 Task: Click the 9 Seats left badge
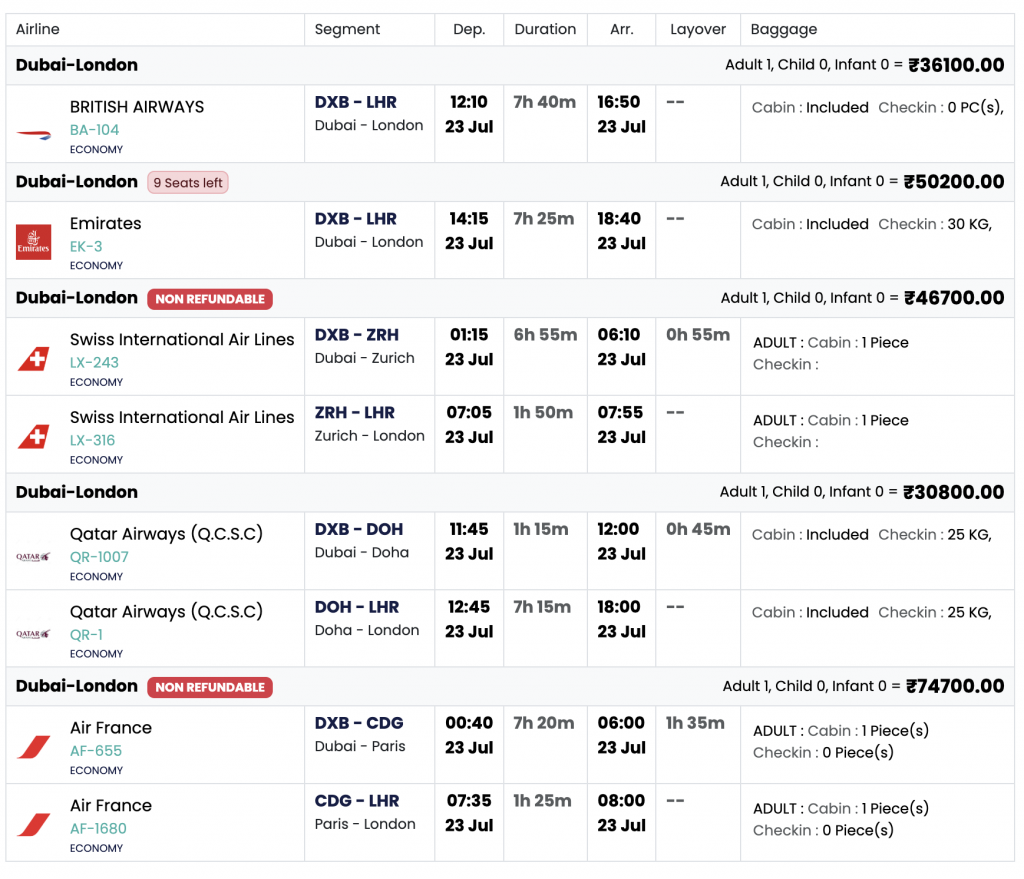(188, 183)
